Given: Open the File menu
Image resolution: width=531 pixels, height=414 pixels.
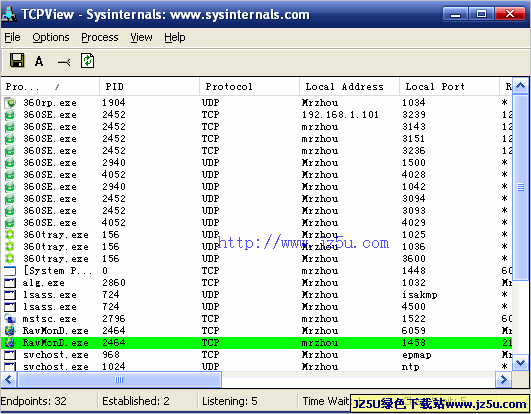Looking at the screenshot, I should (x=12, y=37).
